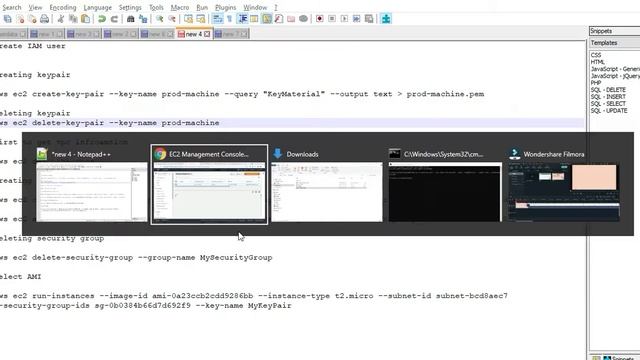Click the Close All documents toolbar icon
Image resolution: width=640 pixels, height=360 pixels.
click(x=32, y=19)
